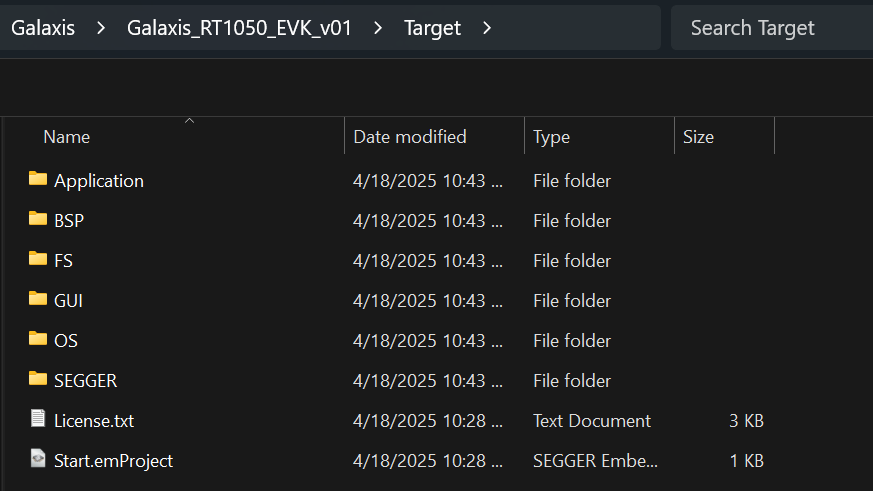Expand the chevron after Galaxis breadcrumb
This screenshot has width=873, height=491.
(101, 28)
